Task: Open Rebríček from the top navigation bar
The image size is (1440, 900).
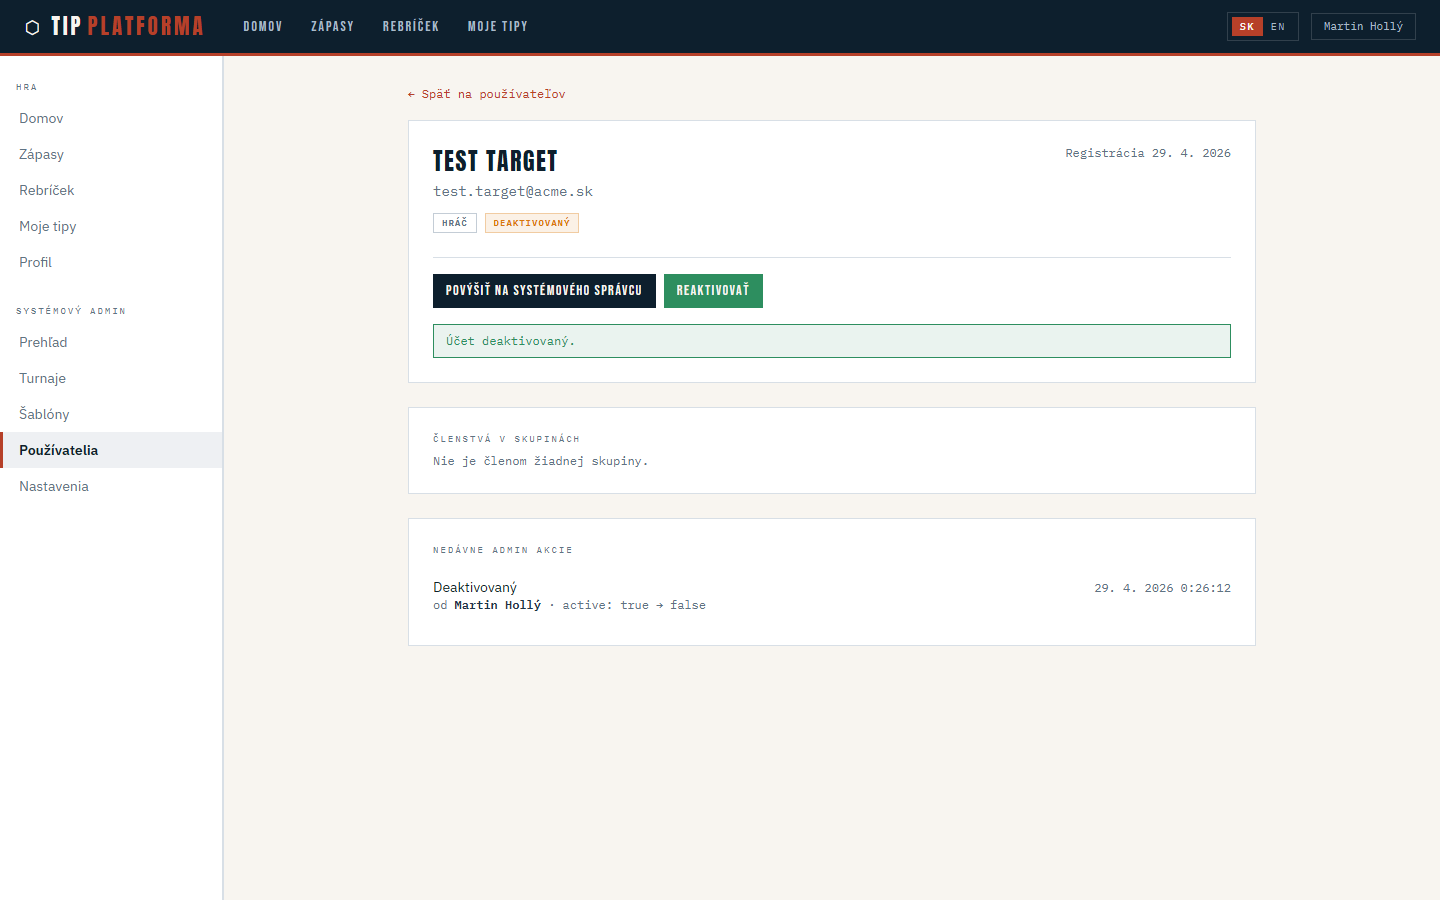Action: click(x=411, y=27)
